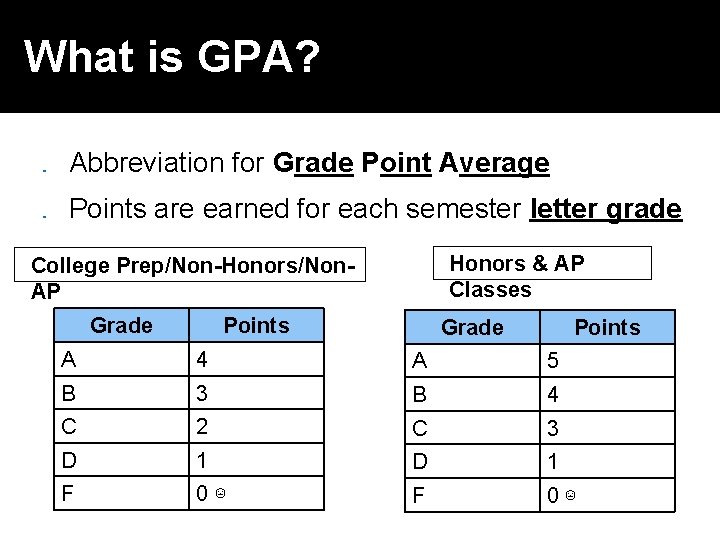Screen dimensions: 720x540
Task: Select the 'College Prep/Non-Honors/Non-AP' text box
Action: (190, 265)
